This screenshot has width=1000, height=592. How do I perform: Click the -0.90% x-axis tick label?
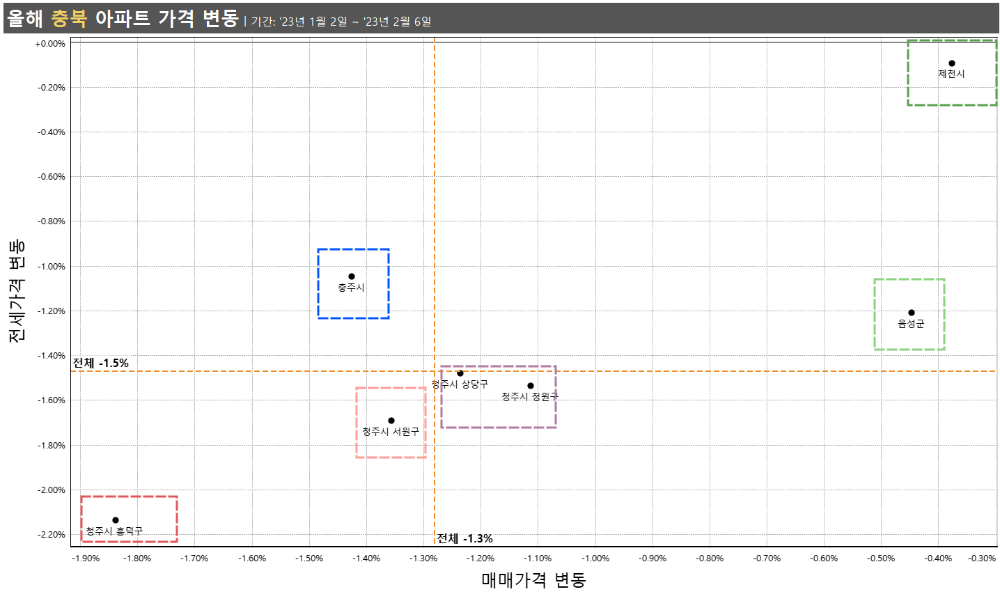pos(652,558)
